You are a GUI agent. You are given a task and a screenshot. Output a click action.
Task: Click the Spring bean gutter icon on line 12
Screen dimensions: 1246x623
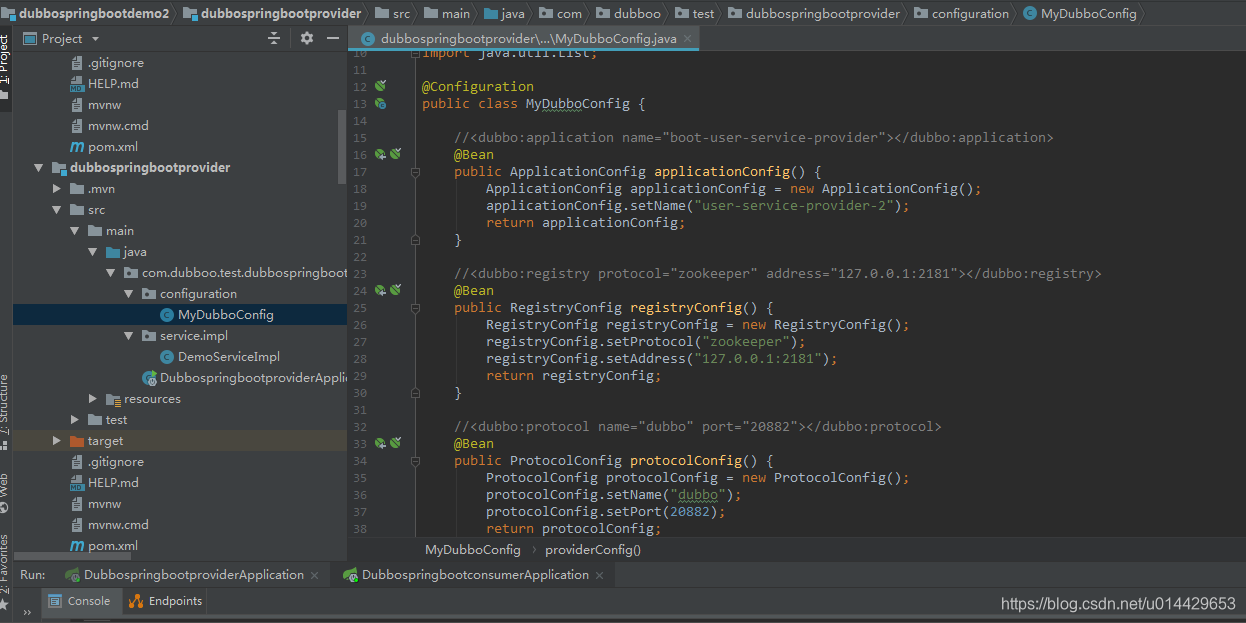[380, 87]
